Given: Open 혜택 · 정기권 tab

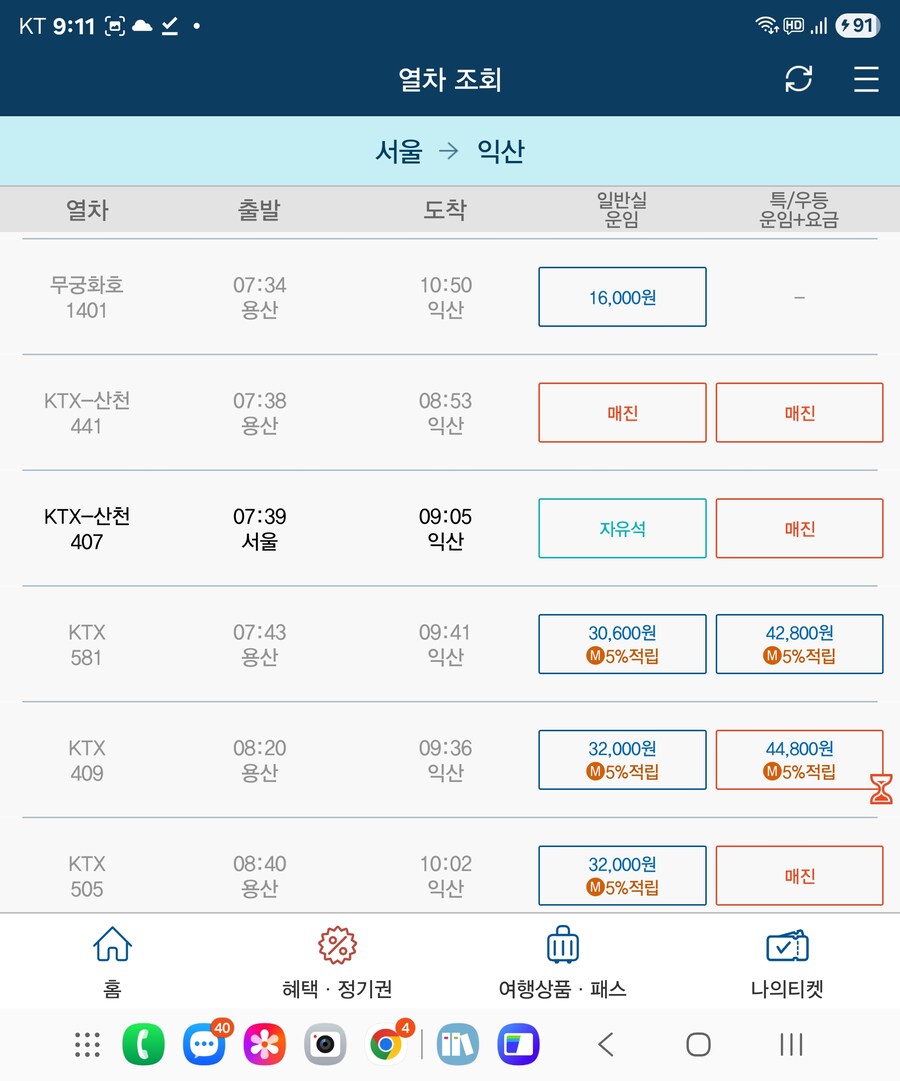Looking at the screenshot, I should click(x=337, y=962).
